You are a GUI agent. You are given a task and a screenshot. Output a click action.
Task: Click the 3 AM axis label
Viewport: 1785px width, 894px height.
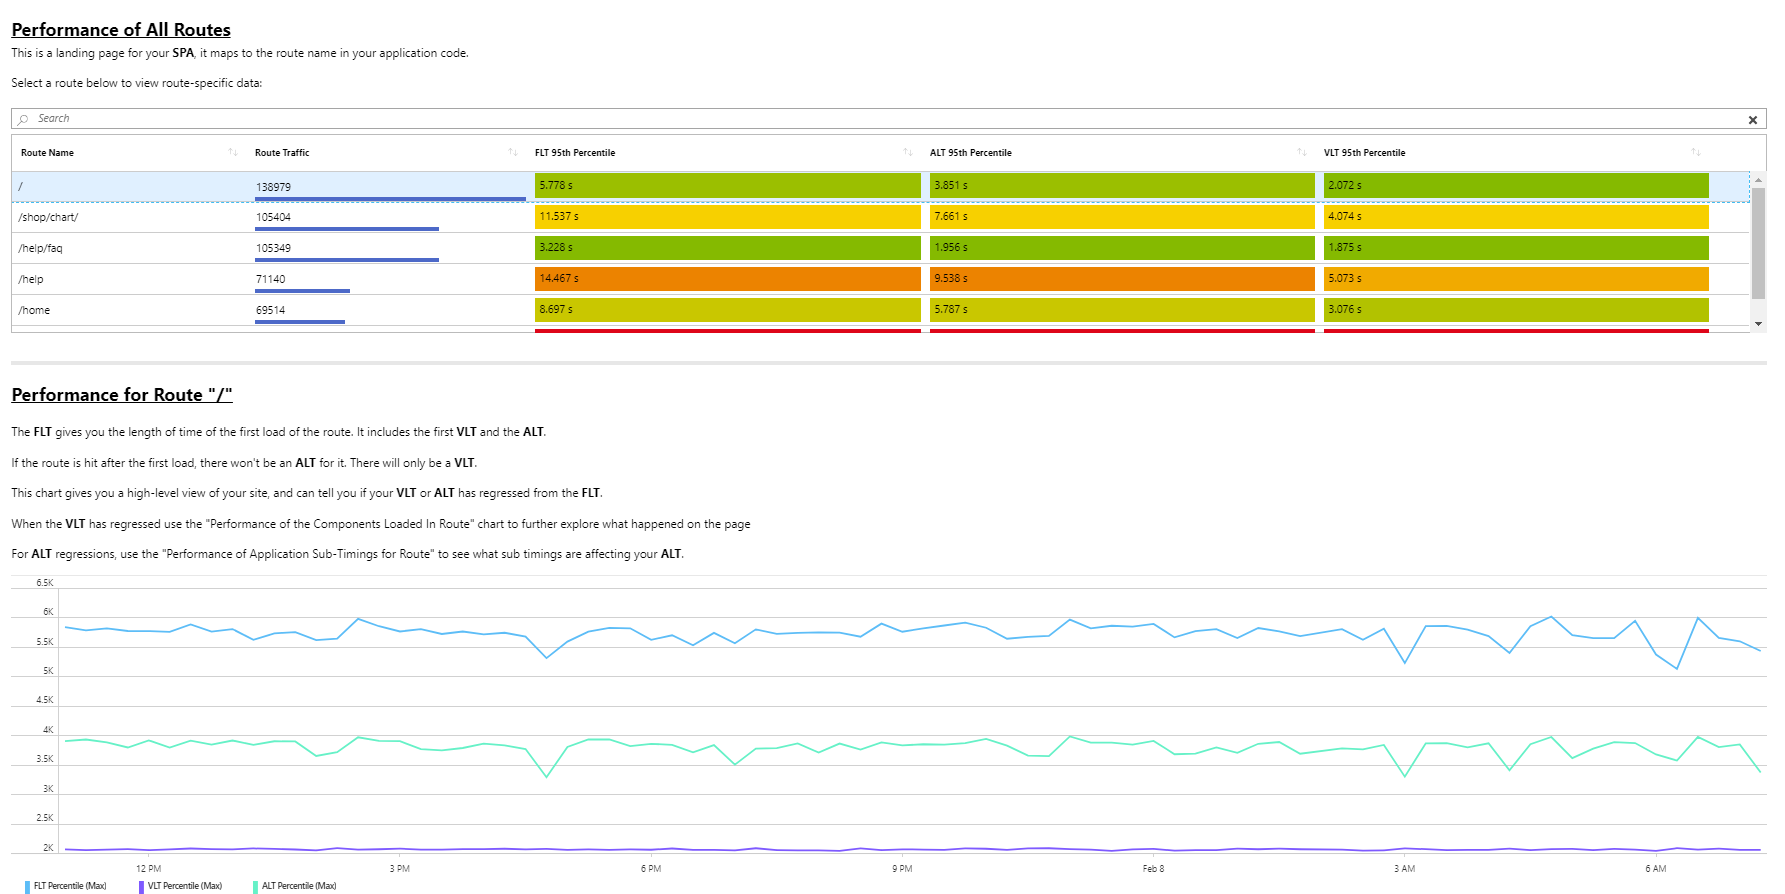pyautogui.click(x=1404, y=869)
